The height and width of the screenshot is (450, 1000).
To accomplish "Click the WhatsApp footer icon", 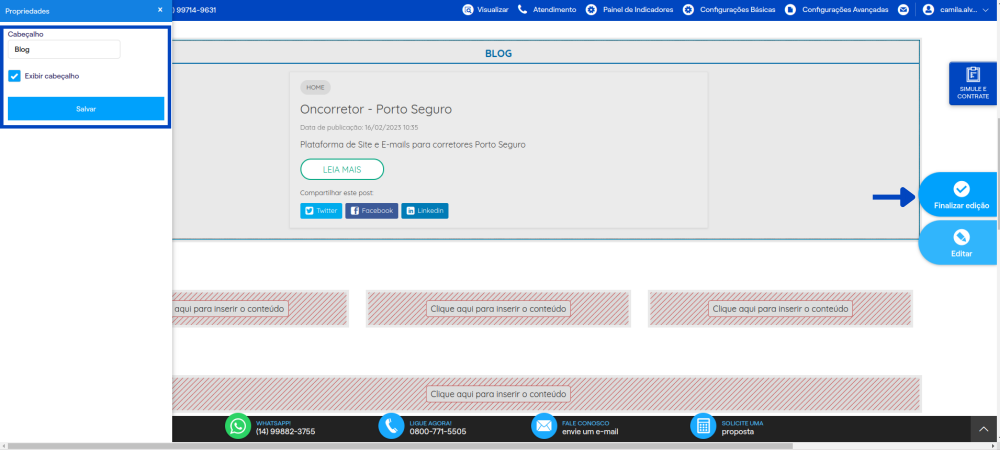I will (x=238, y=426).
